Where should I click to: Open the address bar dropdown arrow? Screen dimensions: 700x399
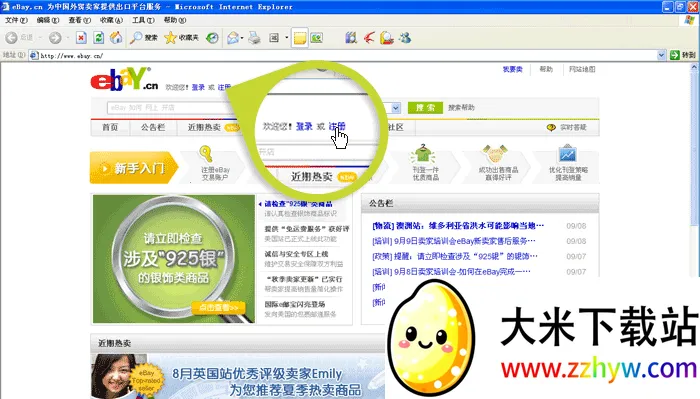click(661, 55)
